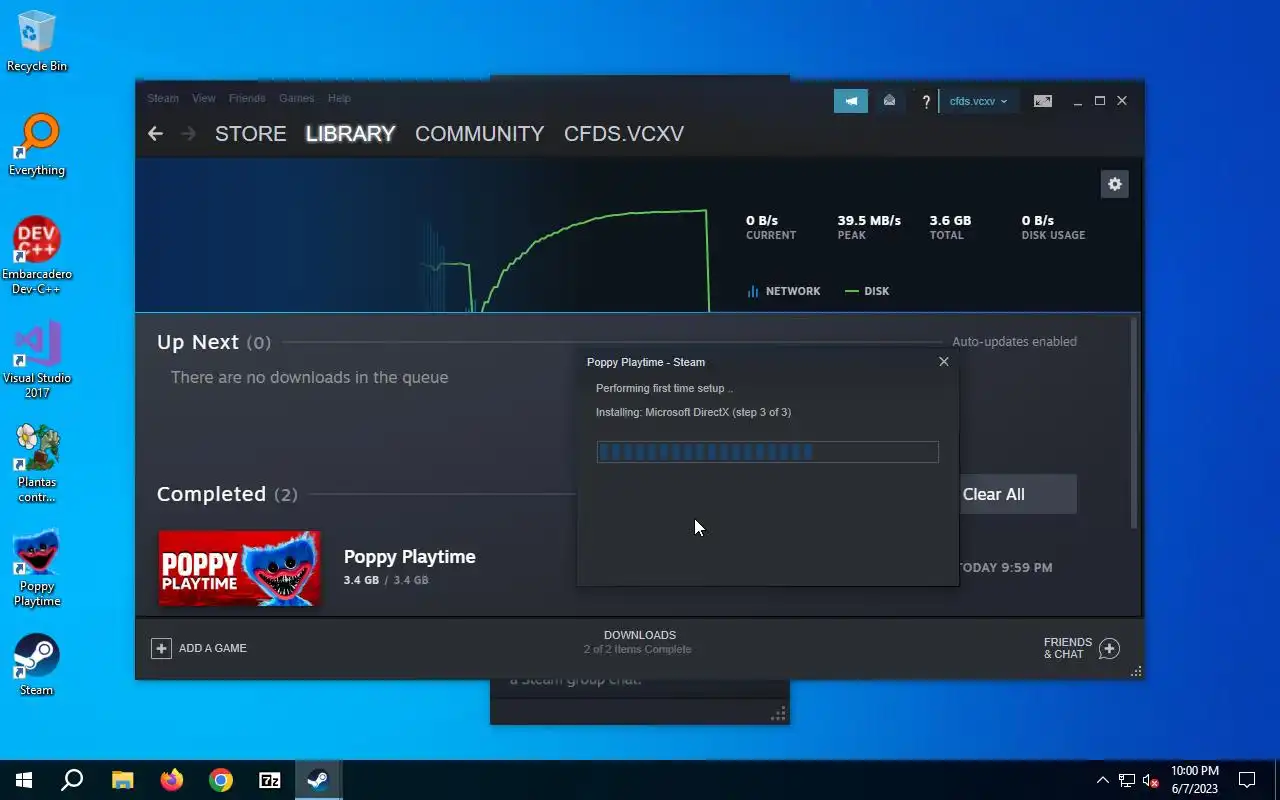Screen dimensions: 1280x800
Task: Toggle the DISK graph legend
Action: coord(867,291)
